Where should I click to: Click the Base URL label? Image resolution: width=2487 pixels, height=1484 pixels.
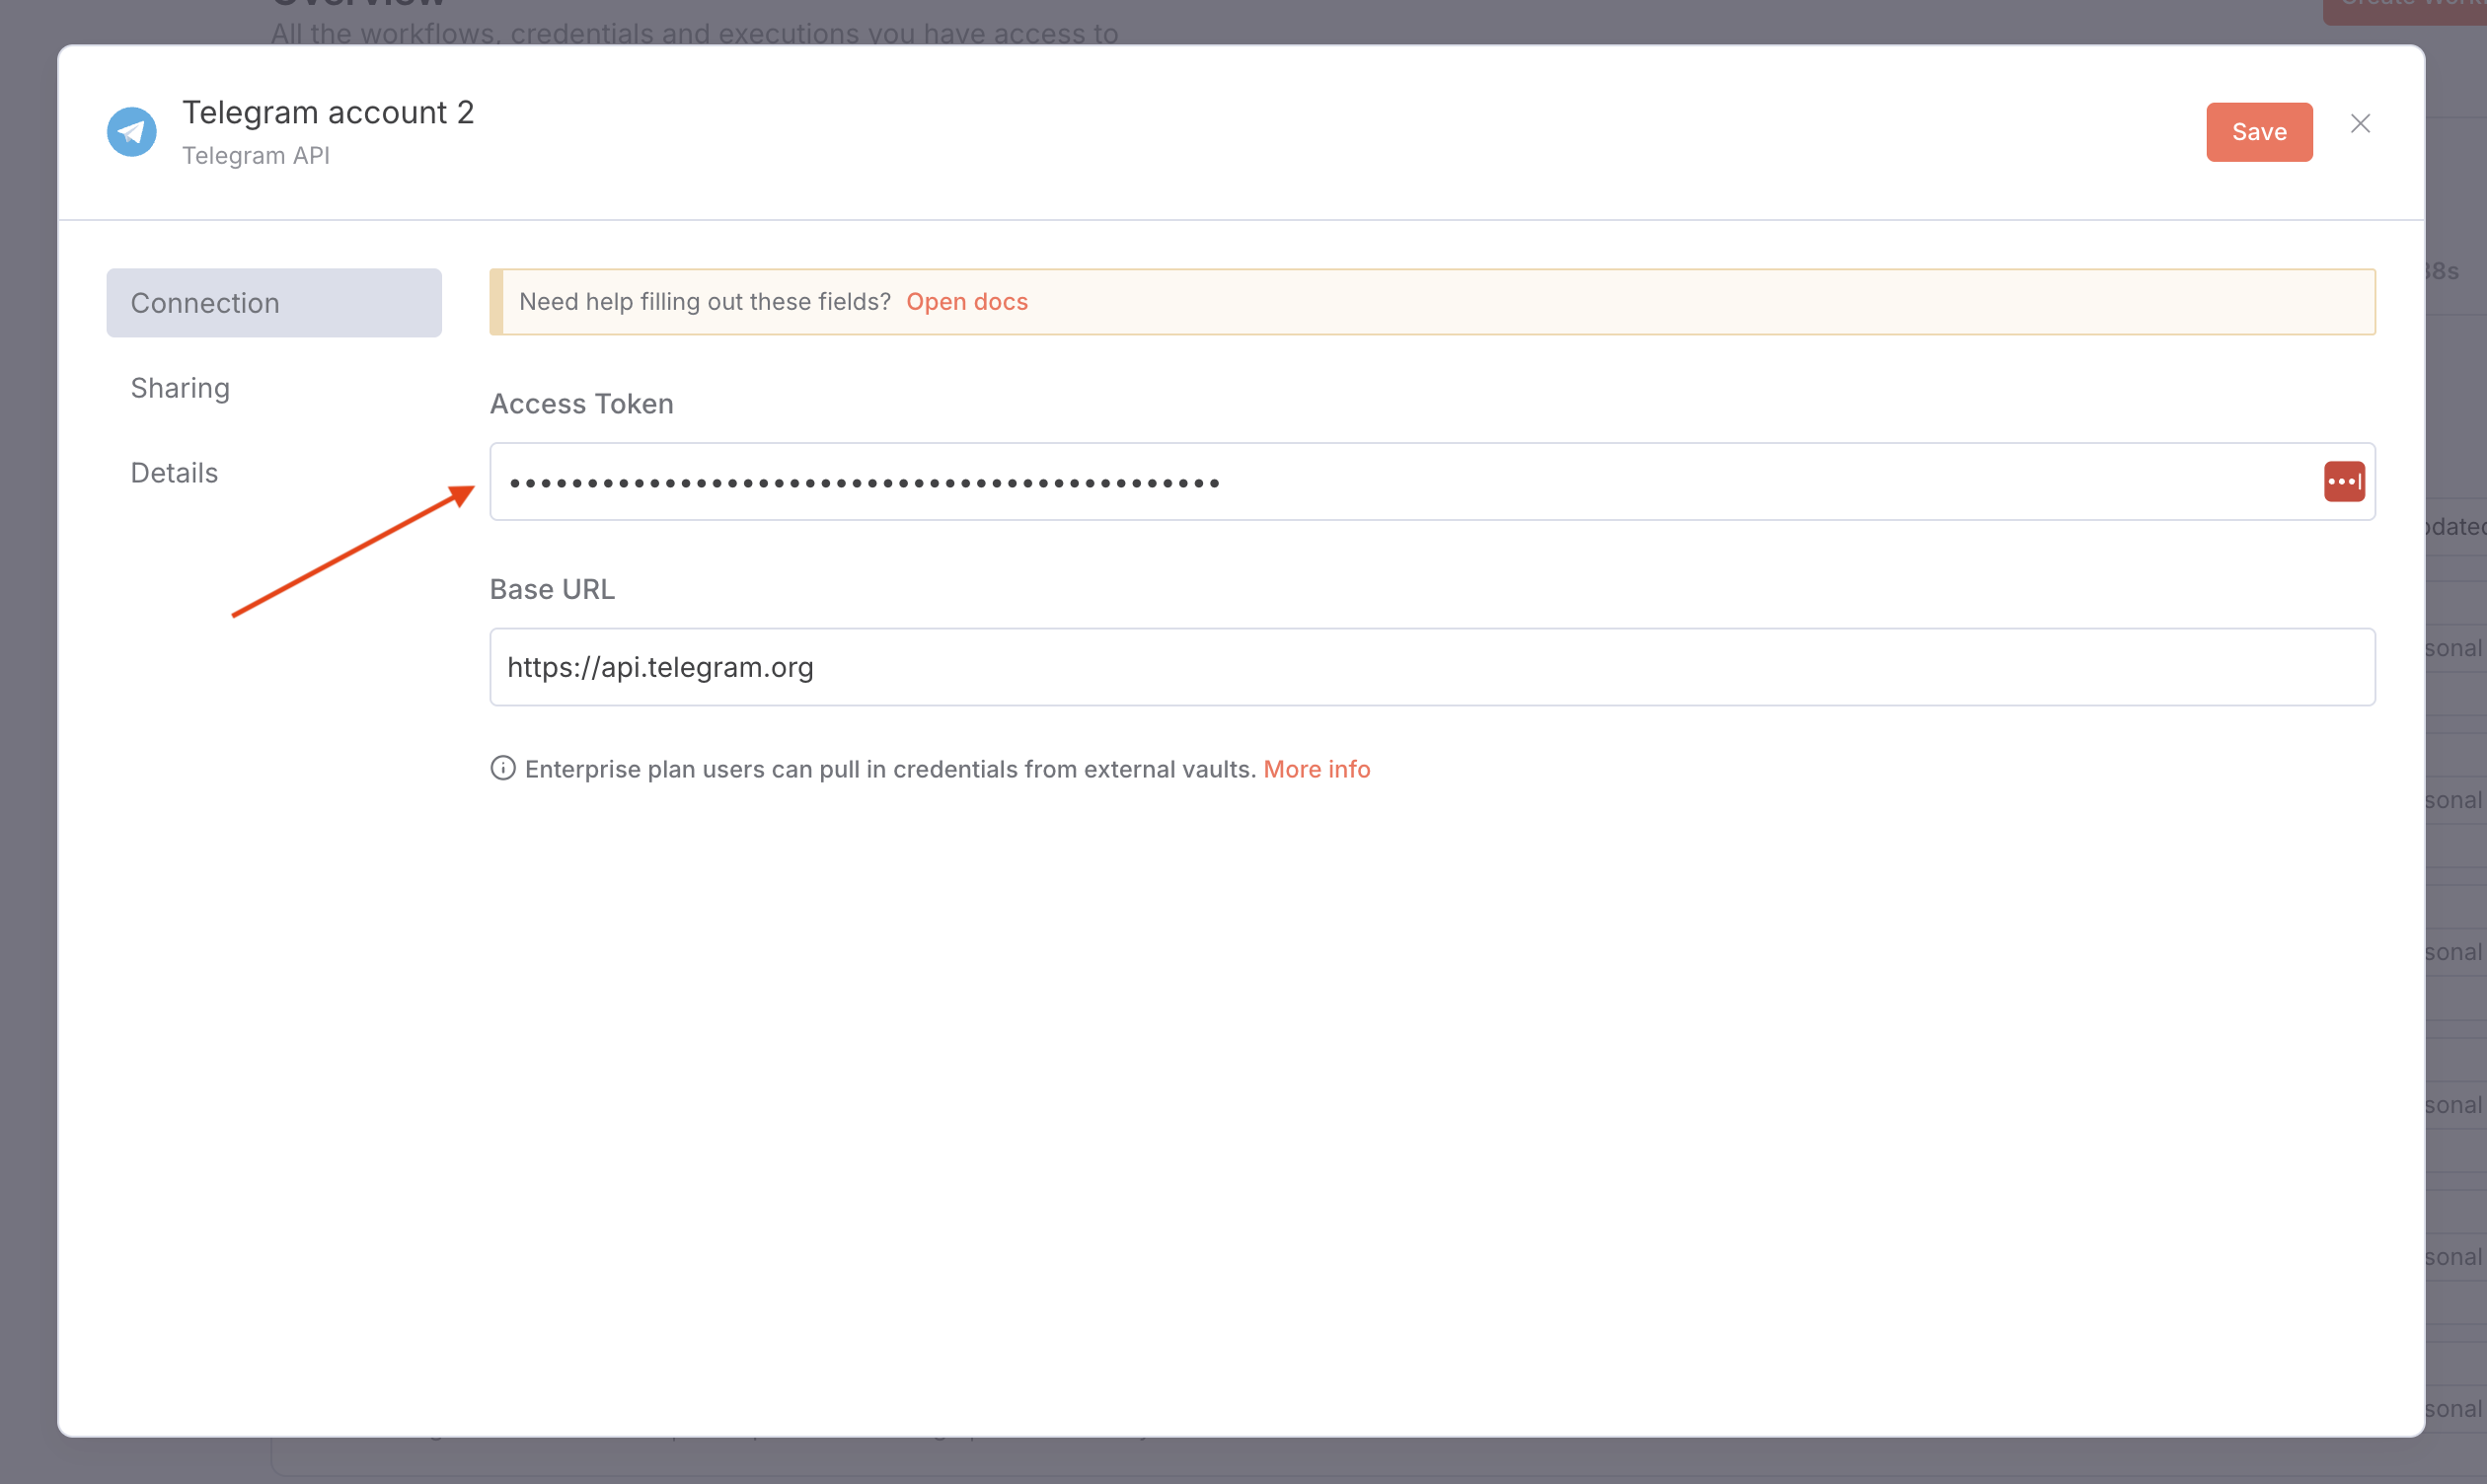click(x=552, y=589)
